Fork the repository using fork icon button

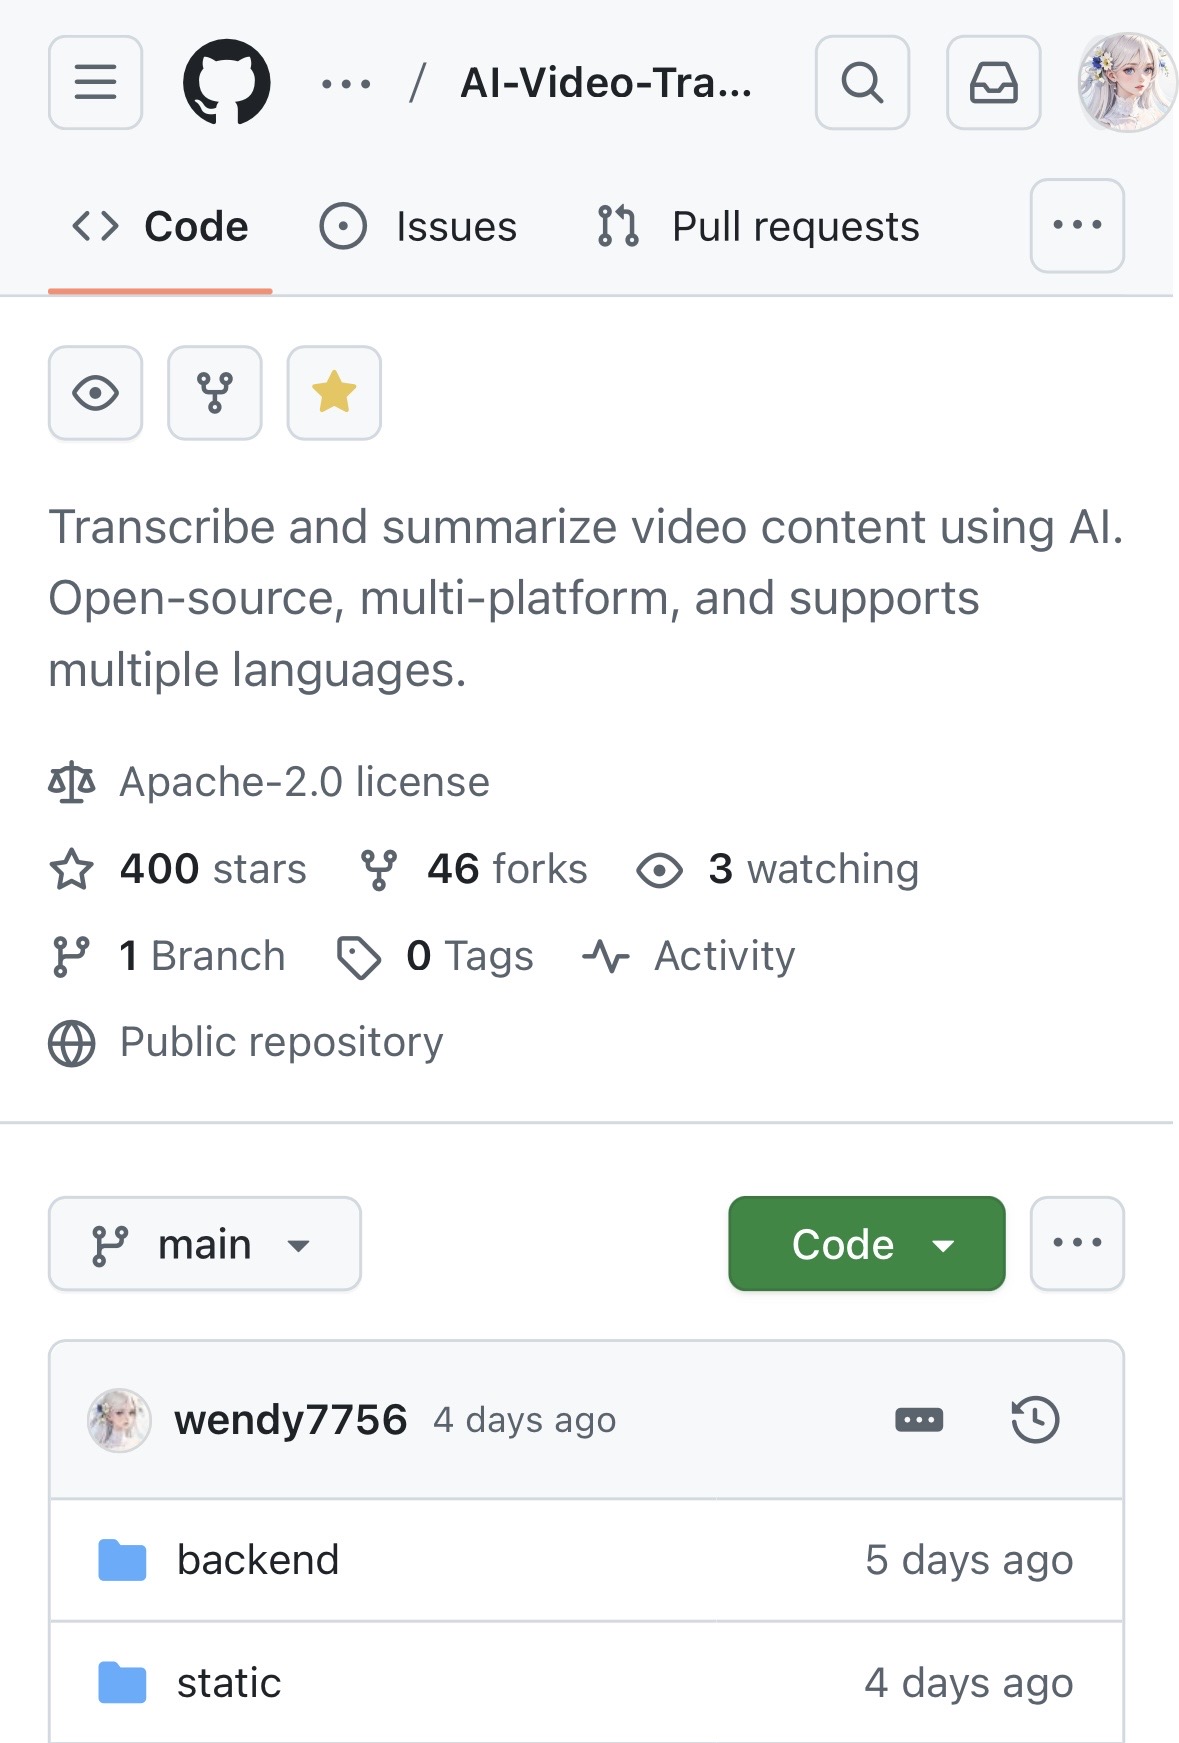(x=215, y=393)
